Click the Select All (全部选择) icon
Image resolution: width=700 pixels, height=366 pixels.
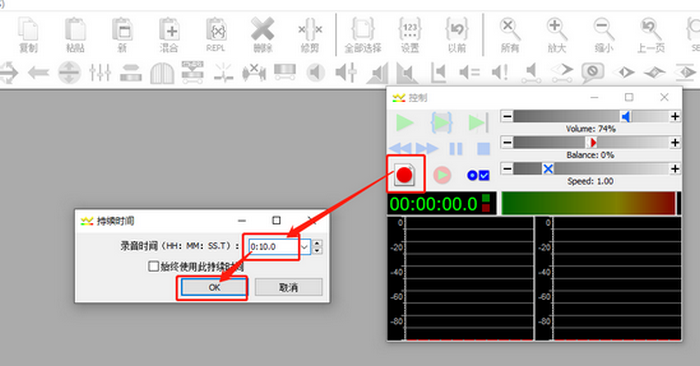[362, 35]
